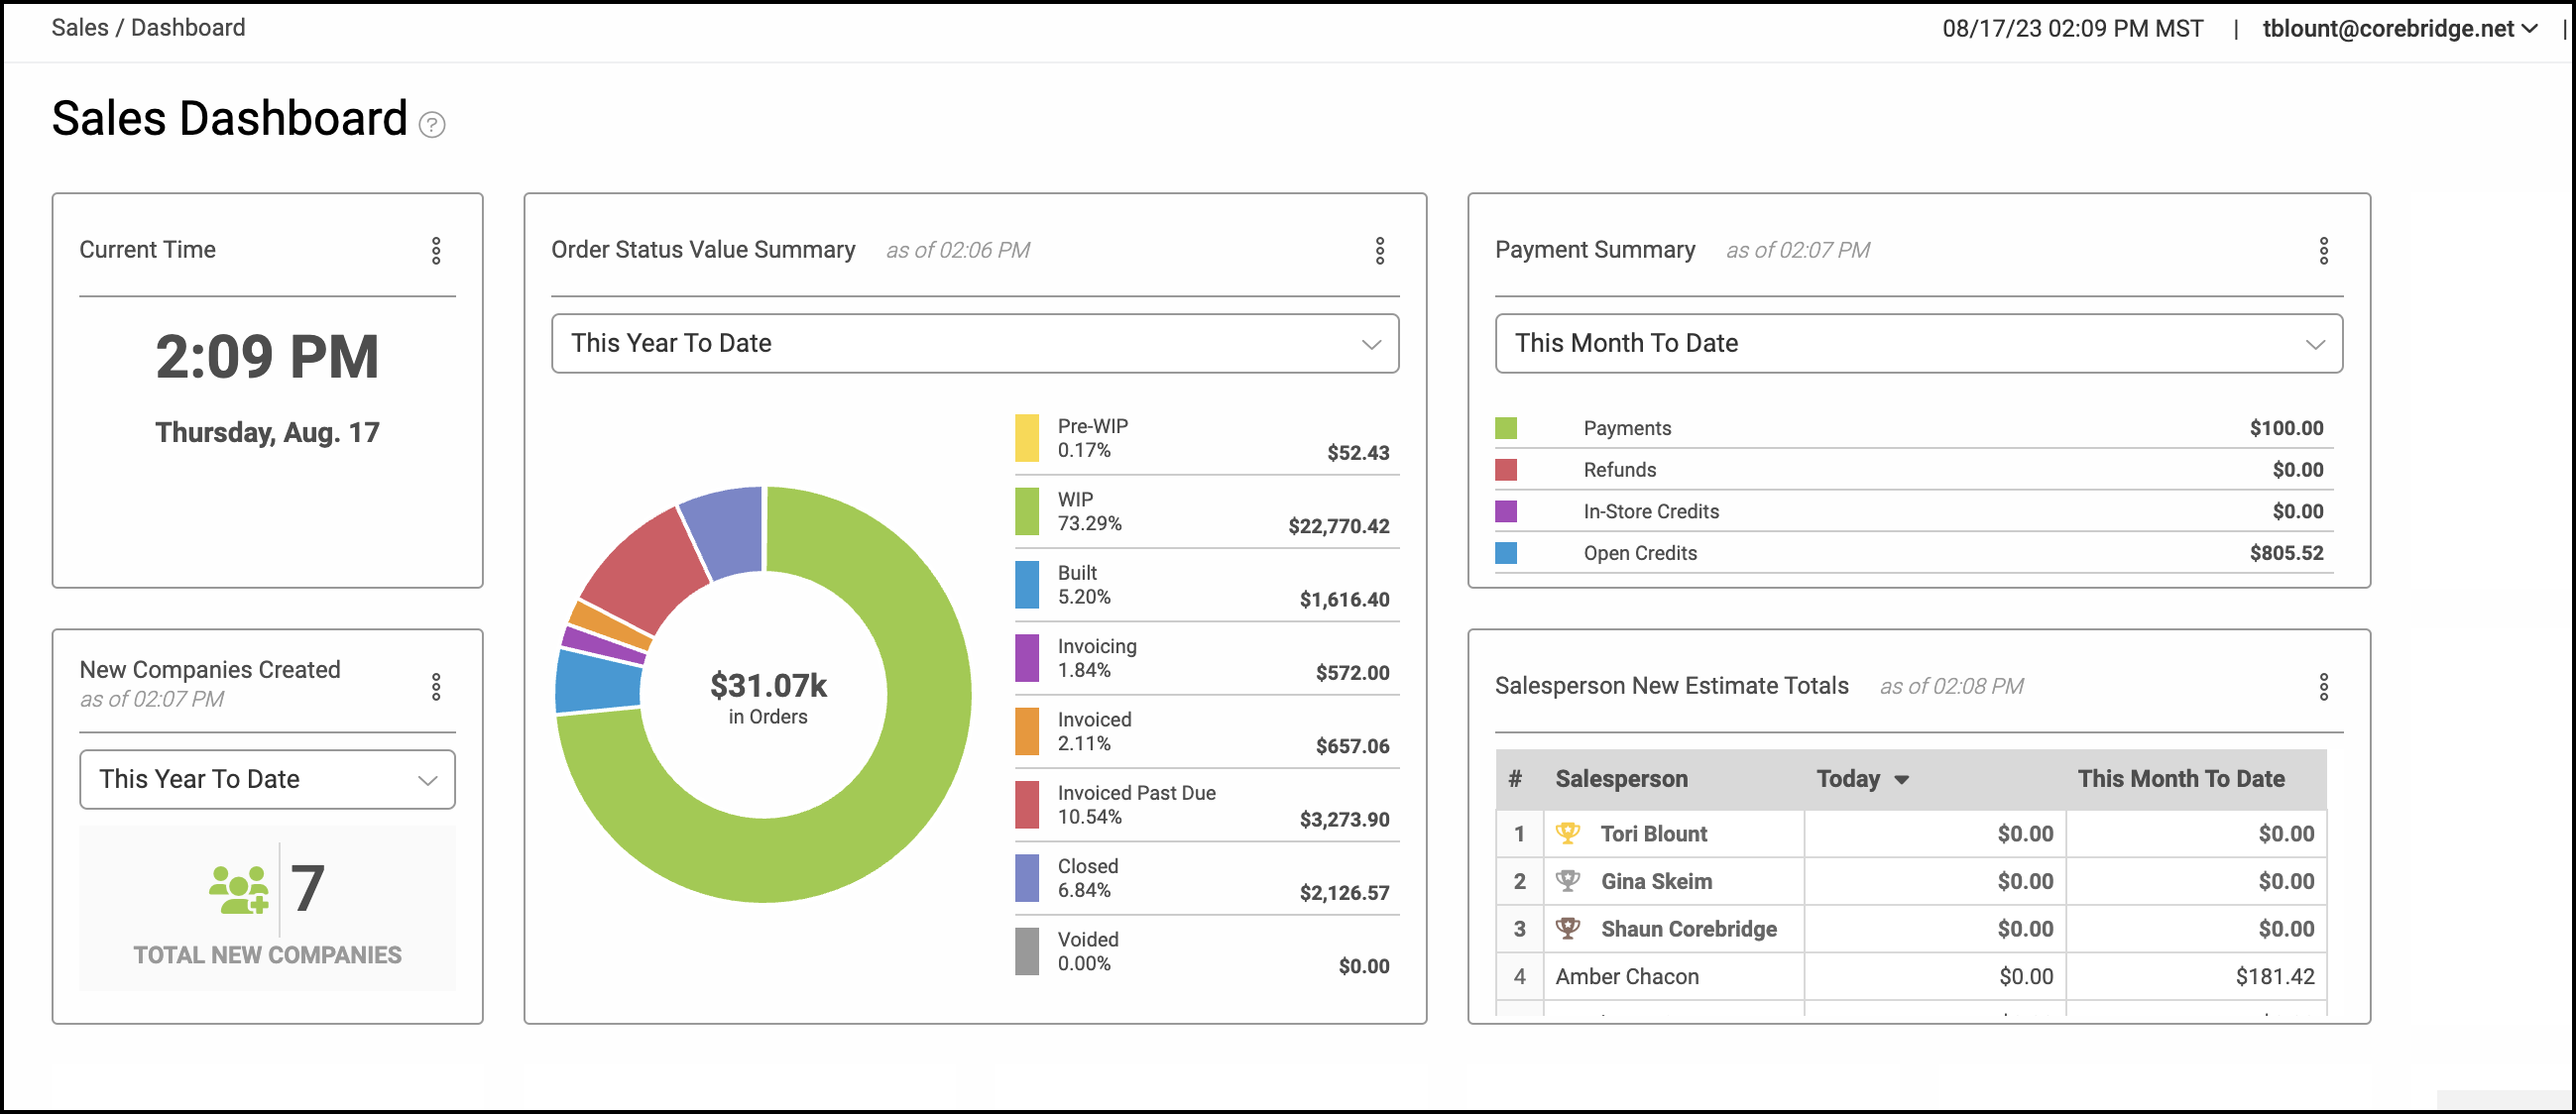Expand Order Status This Year To Date dropdown

pos(974,343)
